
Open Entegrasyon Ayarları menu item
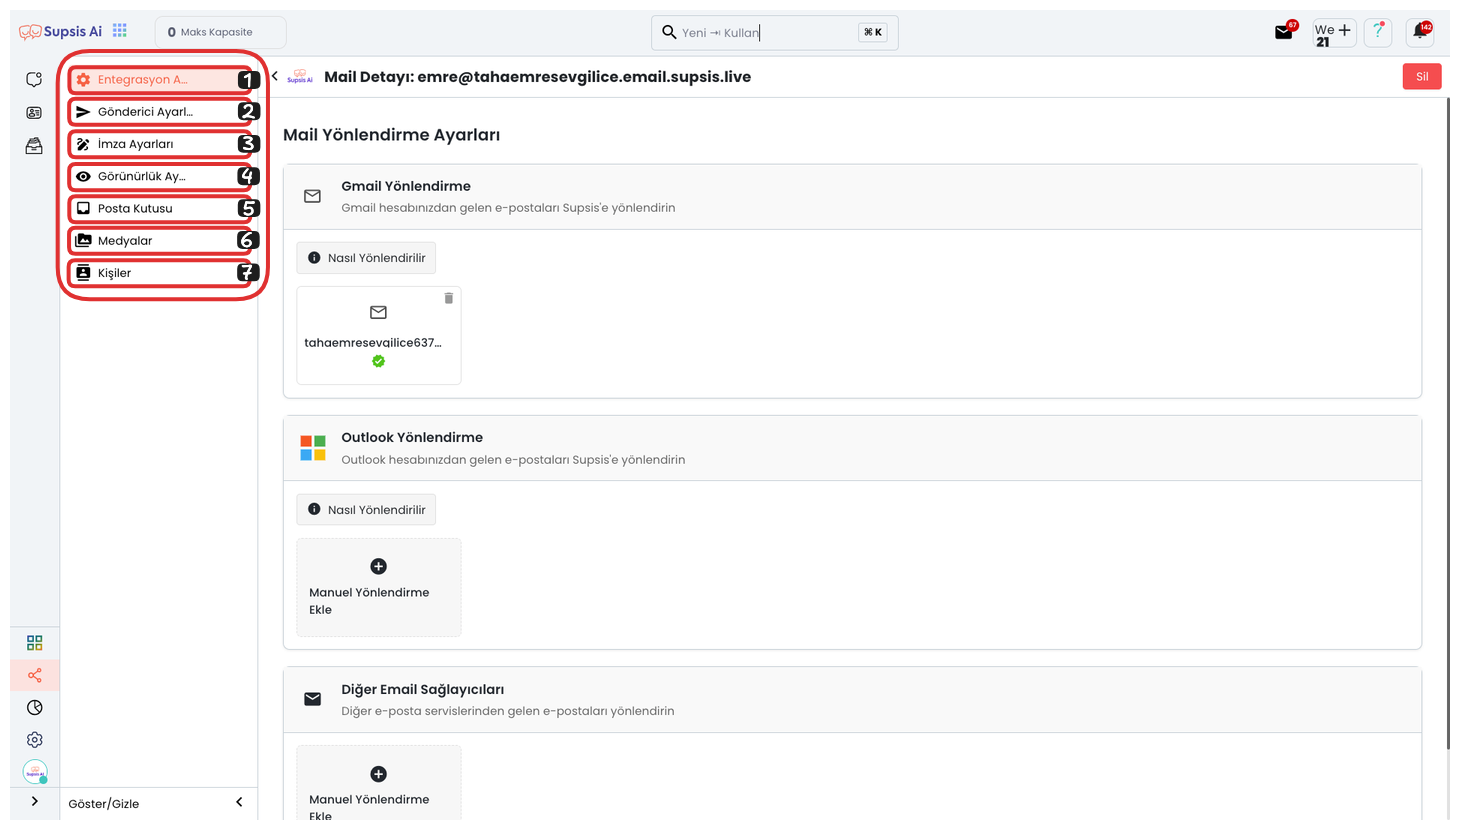coord(160,80)
